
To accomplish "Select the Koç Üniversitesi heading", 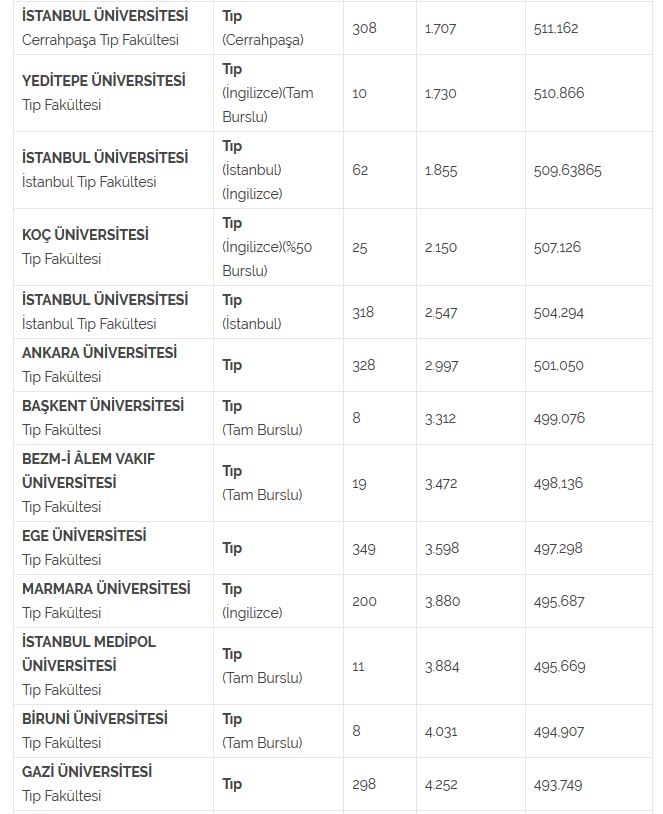I will point(85,235).
